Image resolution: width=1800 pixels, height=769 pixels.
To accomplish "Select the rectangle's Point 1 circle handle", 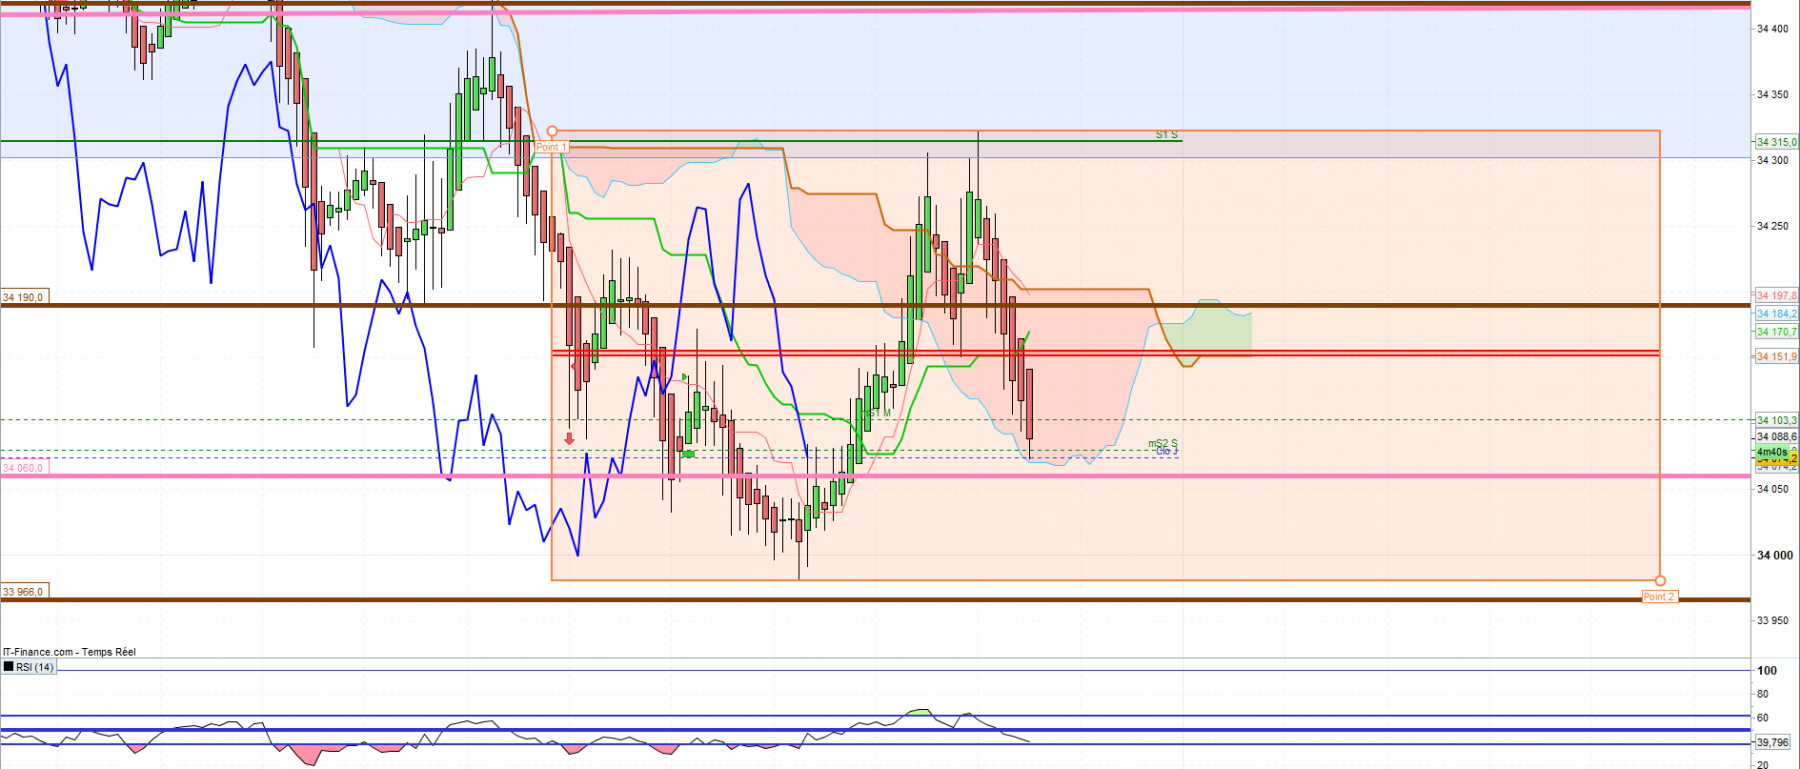I will coord(552,131).
